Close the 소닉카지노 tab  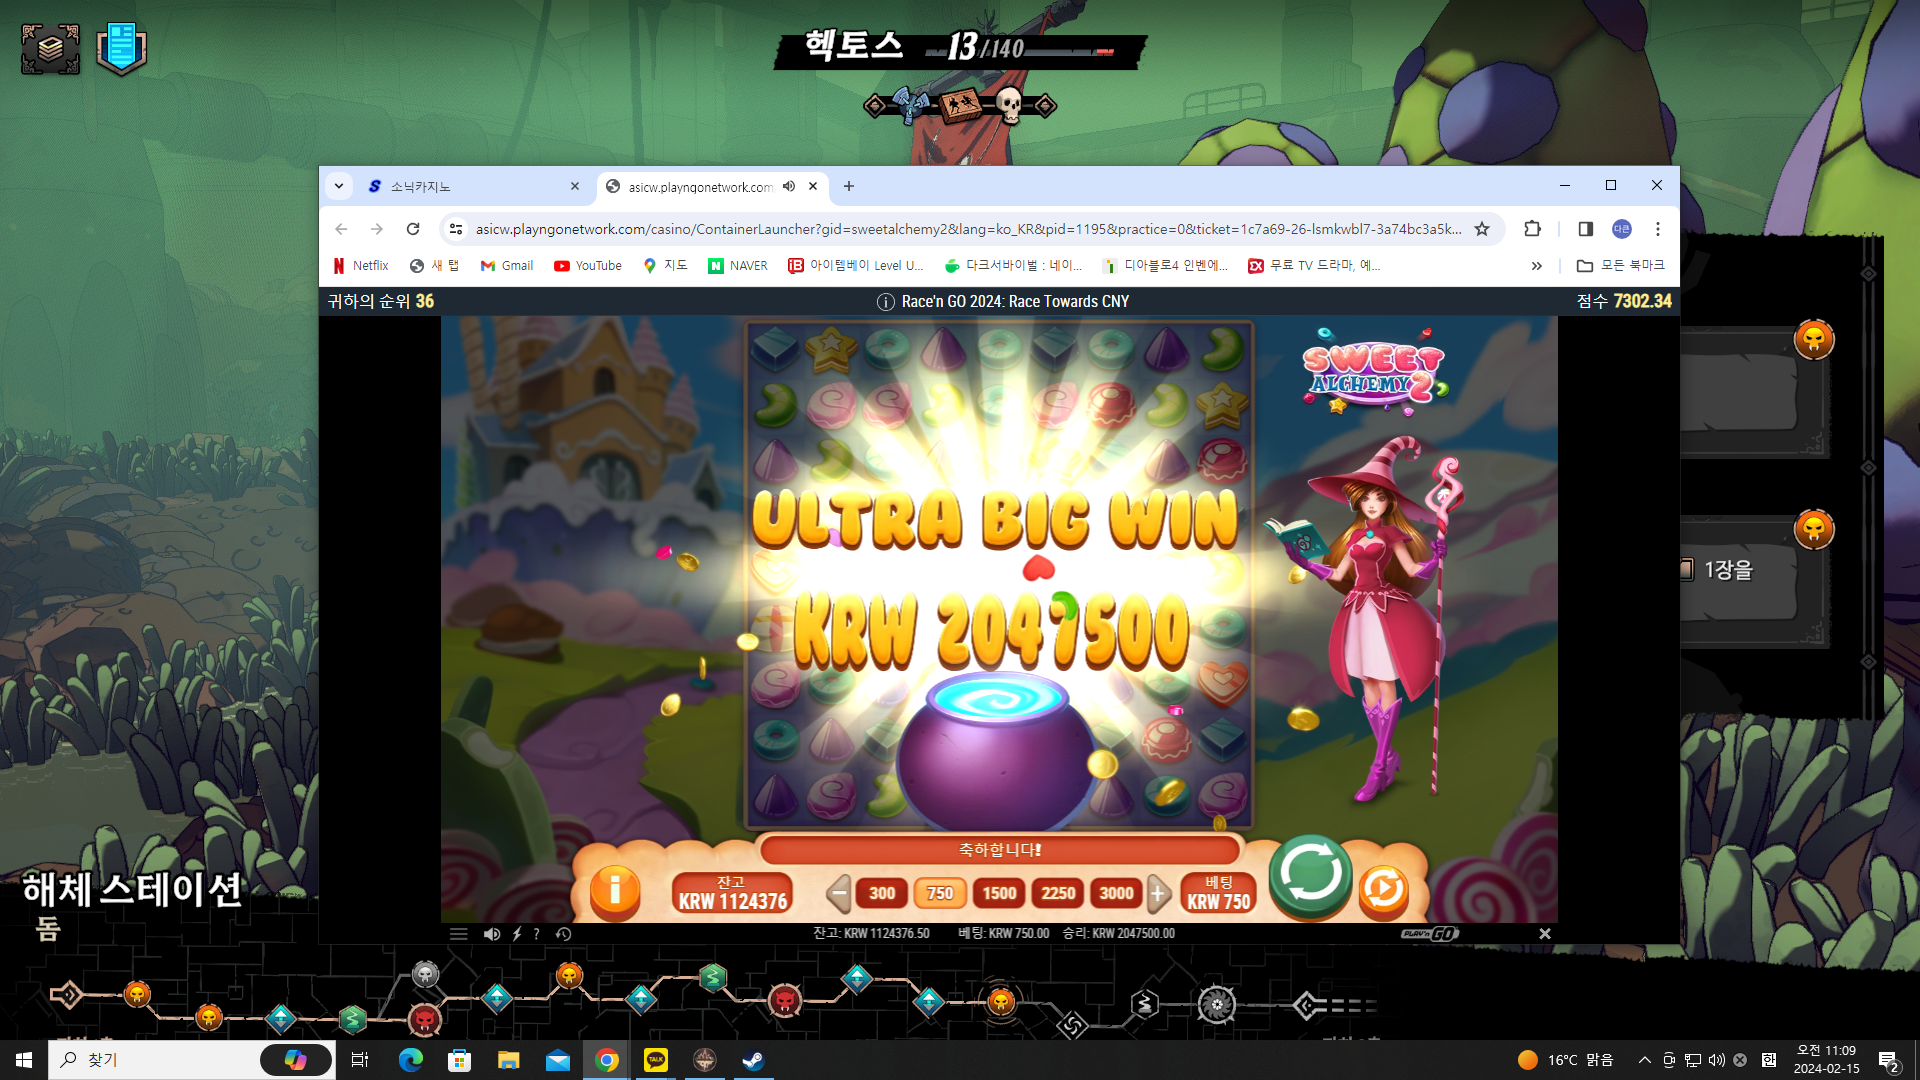575,186
